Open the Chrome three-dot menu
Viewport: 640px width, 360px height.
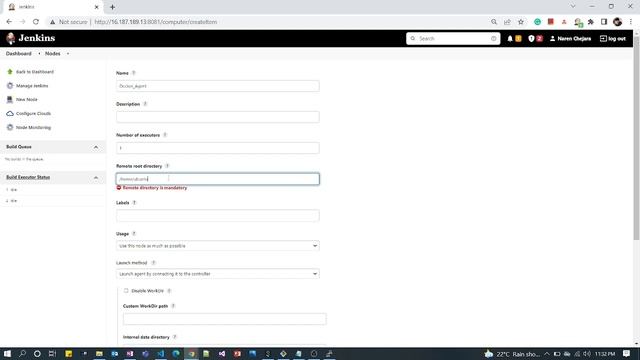[x=631, y=22]
